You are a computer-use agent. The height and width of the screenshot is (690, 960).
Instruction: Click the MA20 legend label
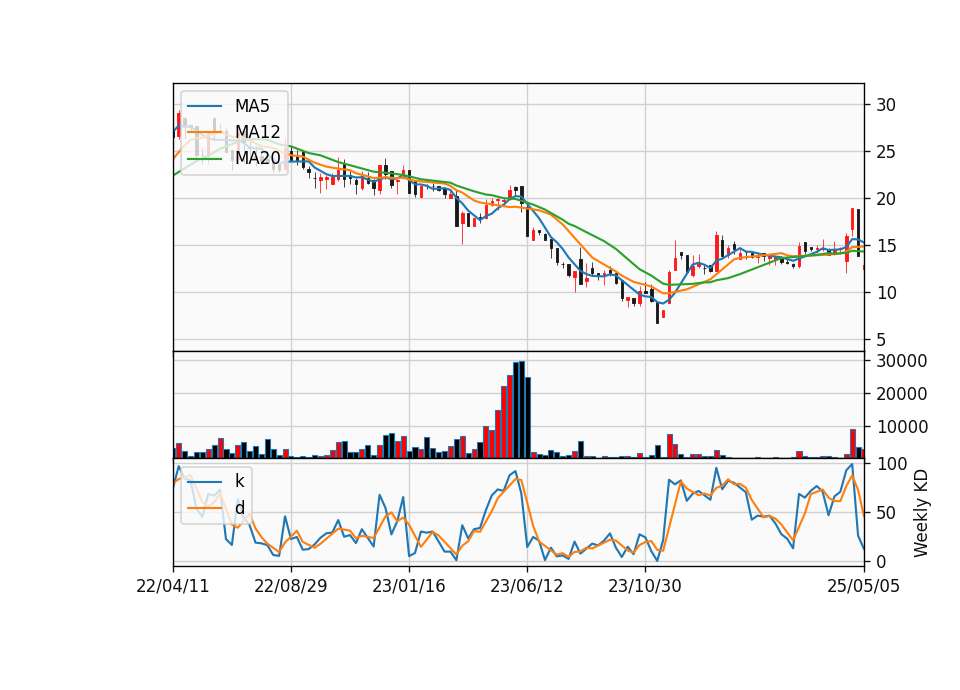258,159
